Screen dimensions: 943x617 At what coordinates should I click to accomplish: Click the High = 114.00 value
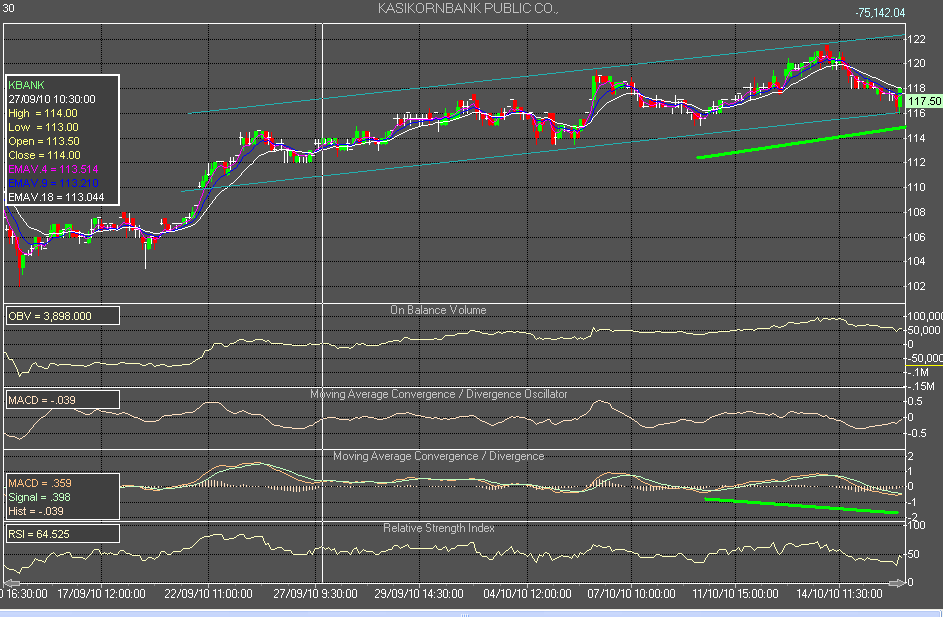[43, 113]
